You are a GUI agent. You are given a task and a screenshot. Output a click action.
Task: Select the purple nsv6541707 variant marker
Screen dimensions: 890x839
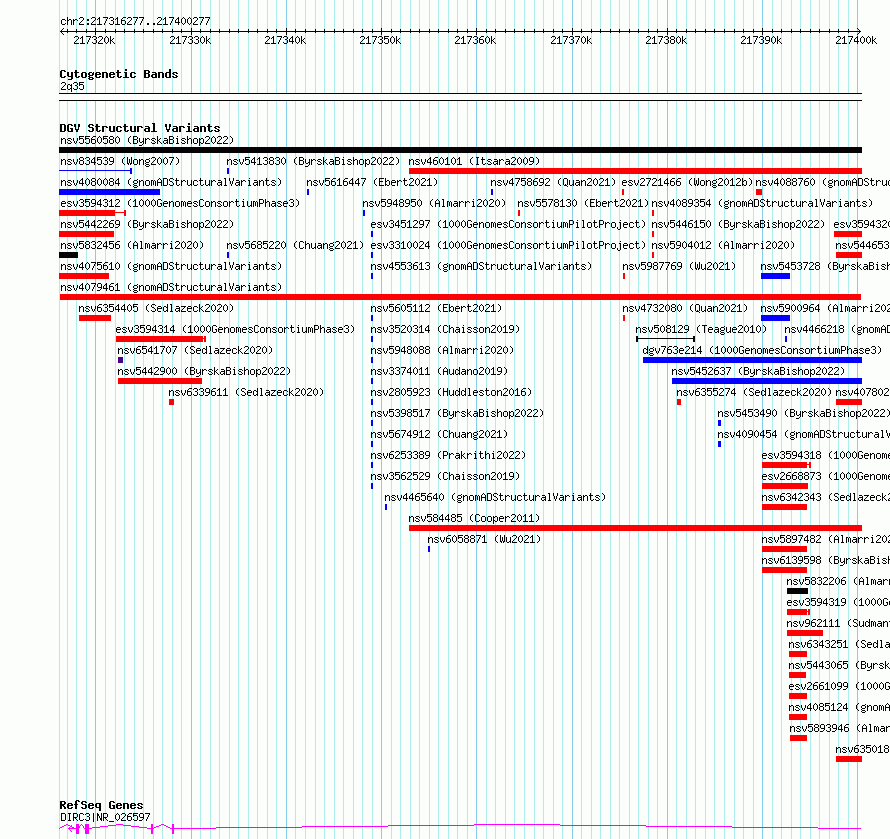click(x=120, y=360)
